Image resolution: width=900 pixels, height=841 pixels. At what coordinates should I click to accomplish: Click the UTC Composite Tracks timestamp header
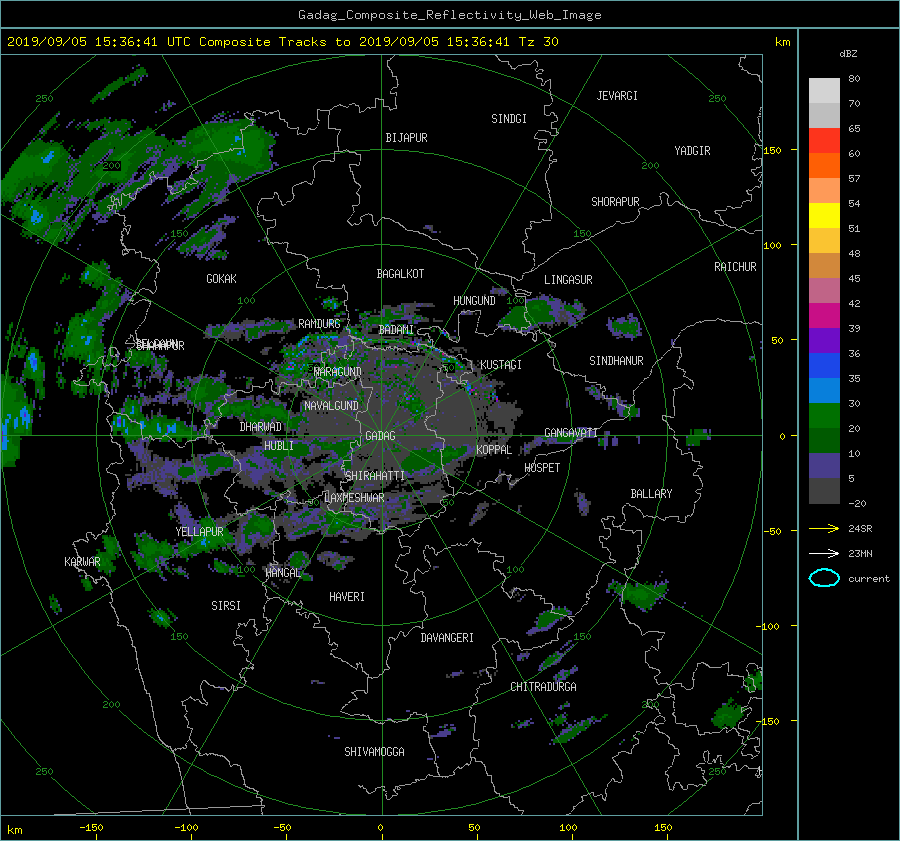[282, 42]
